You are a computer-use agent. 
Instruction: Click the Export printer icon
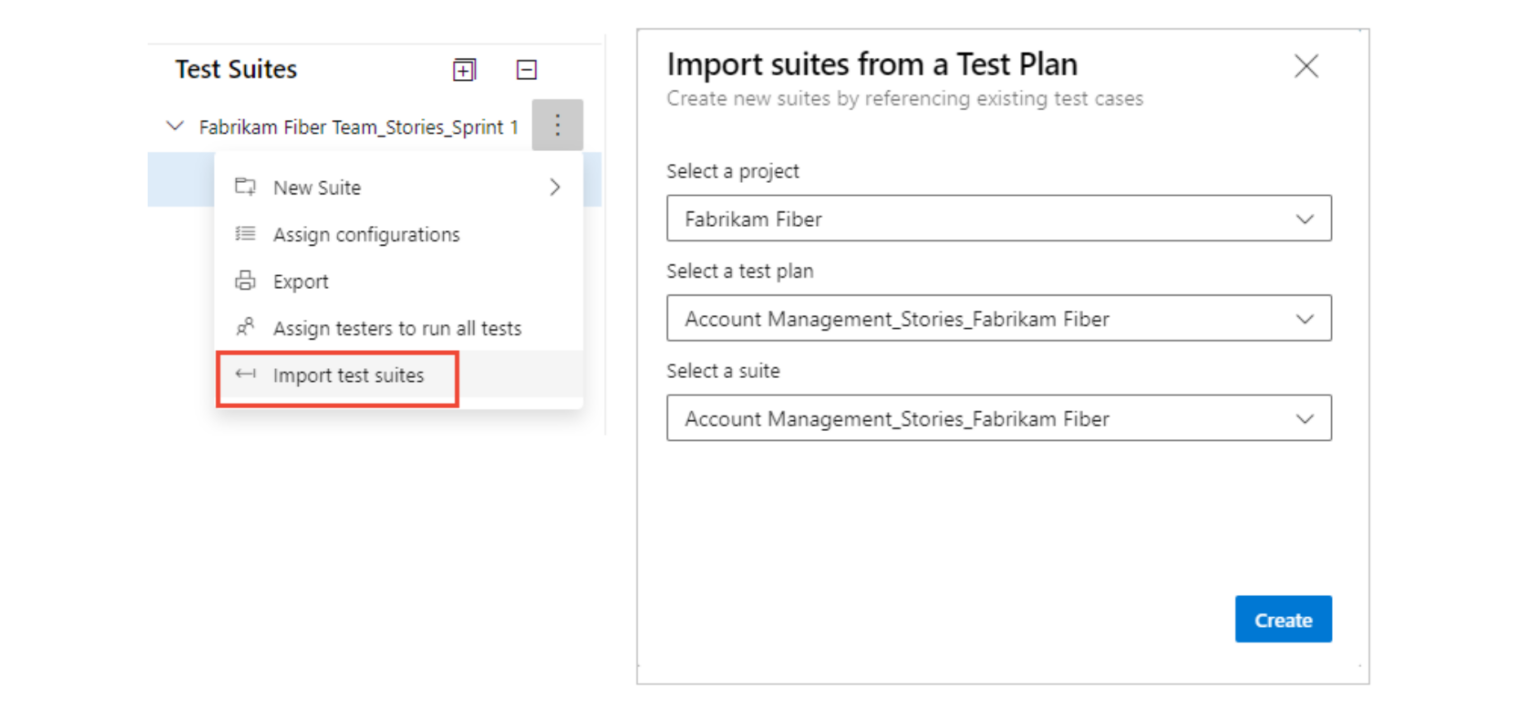[x=245, y=281]
